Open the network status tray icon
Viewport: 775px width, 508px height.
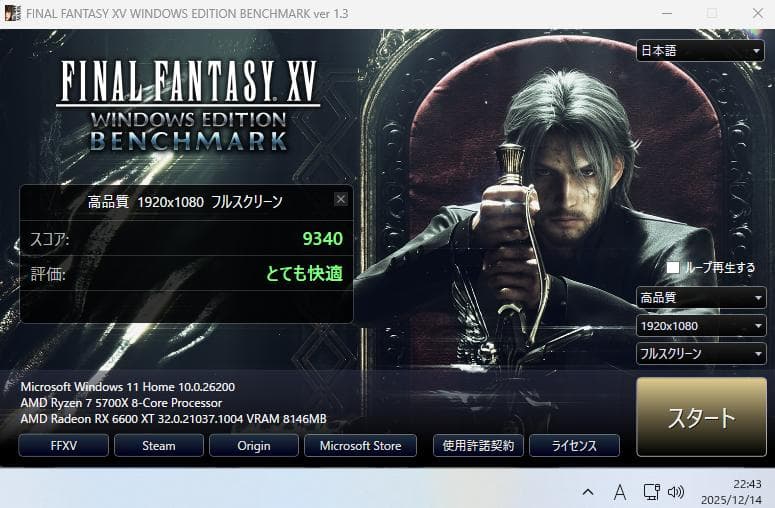coord(651,492)
